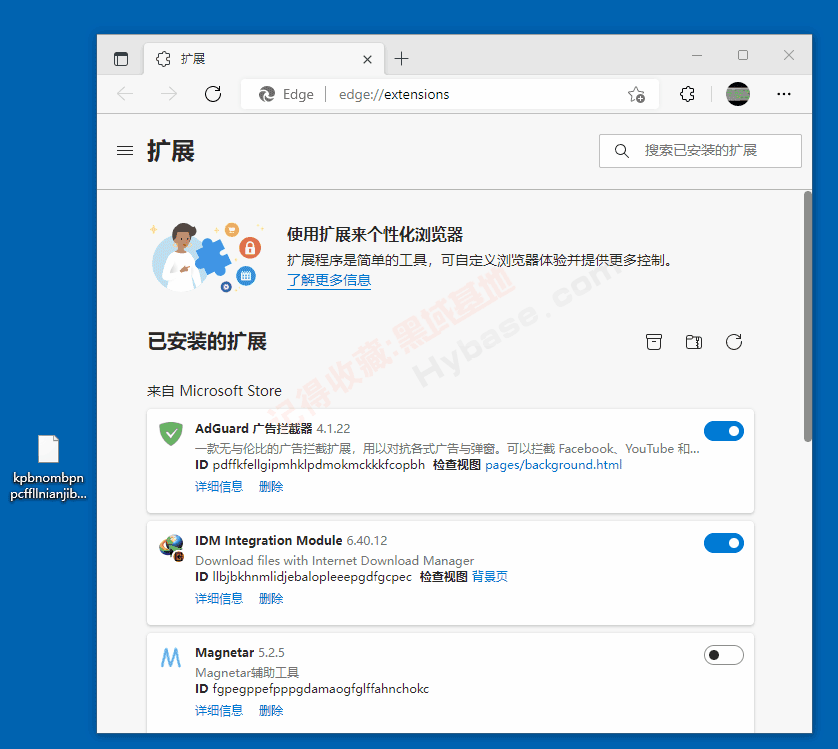
Task: Click Magnetar辅助工具 description text
Action: point(247,673)
